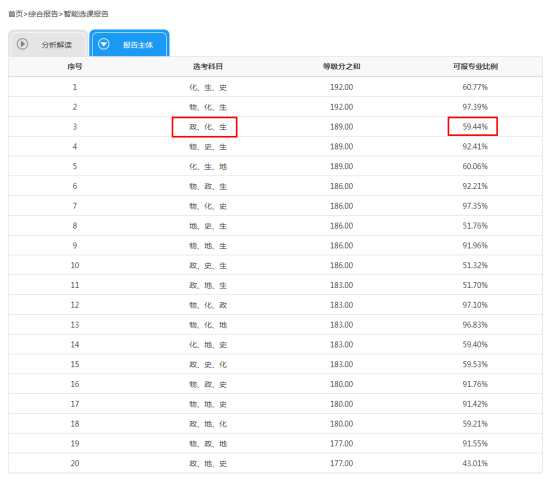The width and height of the screenshot is (554, 479).
Task: Select row 8 with 地、史、生 subjects
Action: pyautogui.click(x=275, y=226)
